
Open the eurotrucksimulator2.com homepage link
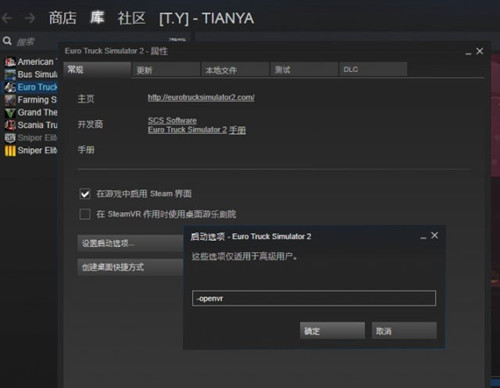pyautogui.click(x=201, y=97)
